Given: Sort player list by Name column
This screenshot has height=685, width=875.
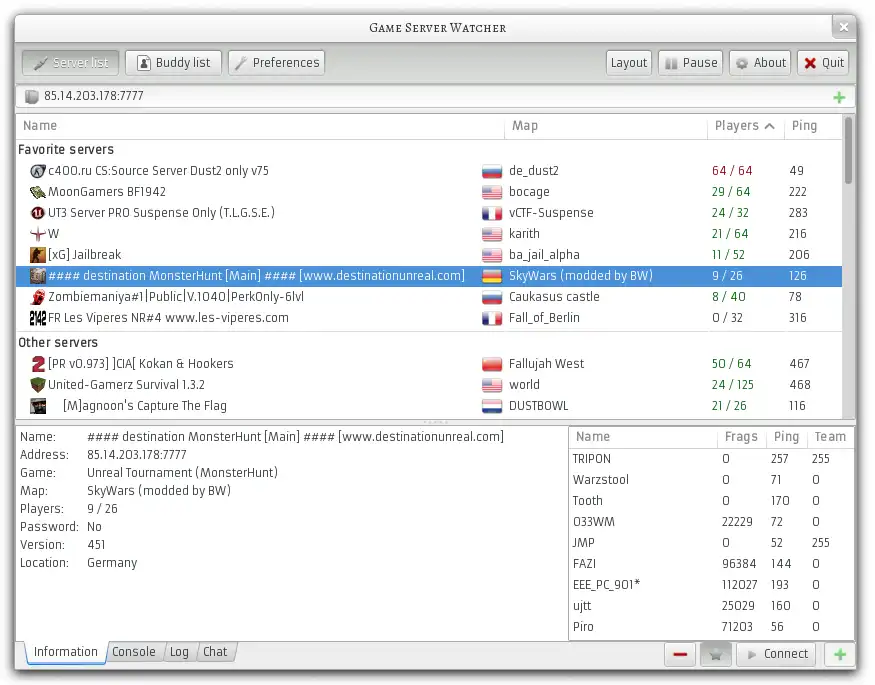Looking at the screenshot, I should point(643,437).
